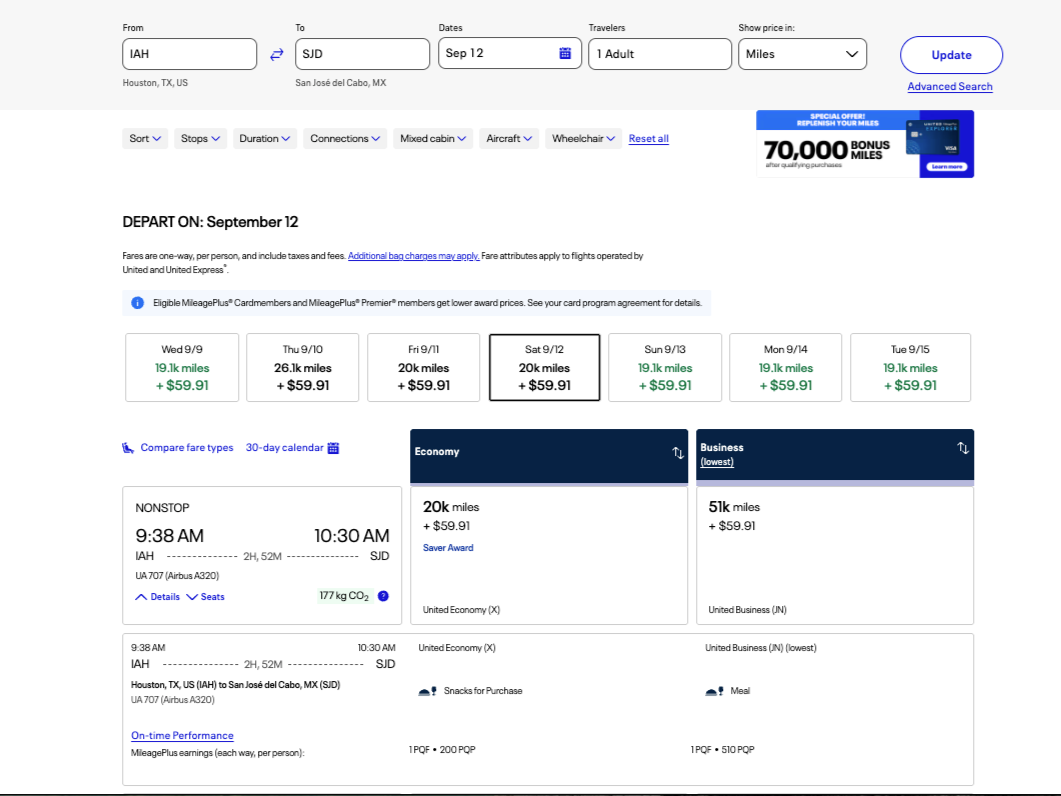Click the Reset all filters link
This screenshot has width=1061, height=796.
[648, 139]
